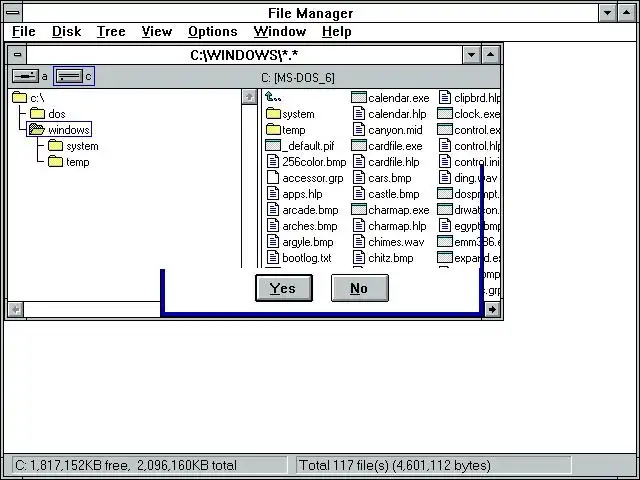Image resolution: width=640 pixels, height=480 pixels.
Task: Maximize the C:\WINDOWS child window
Action: click(x=491, y=55)
